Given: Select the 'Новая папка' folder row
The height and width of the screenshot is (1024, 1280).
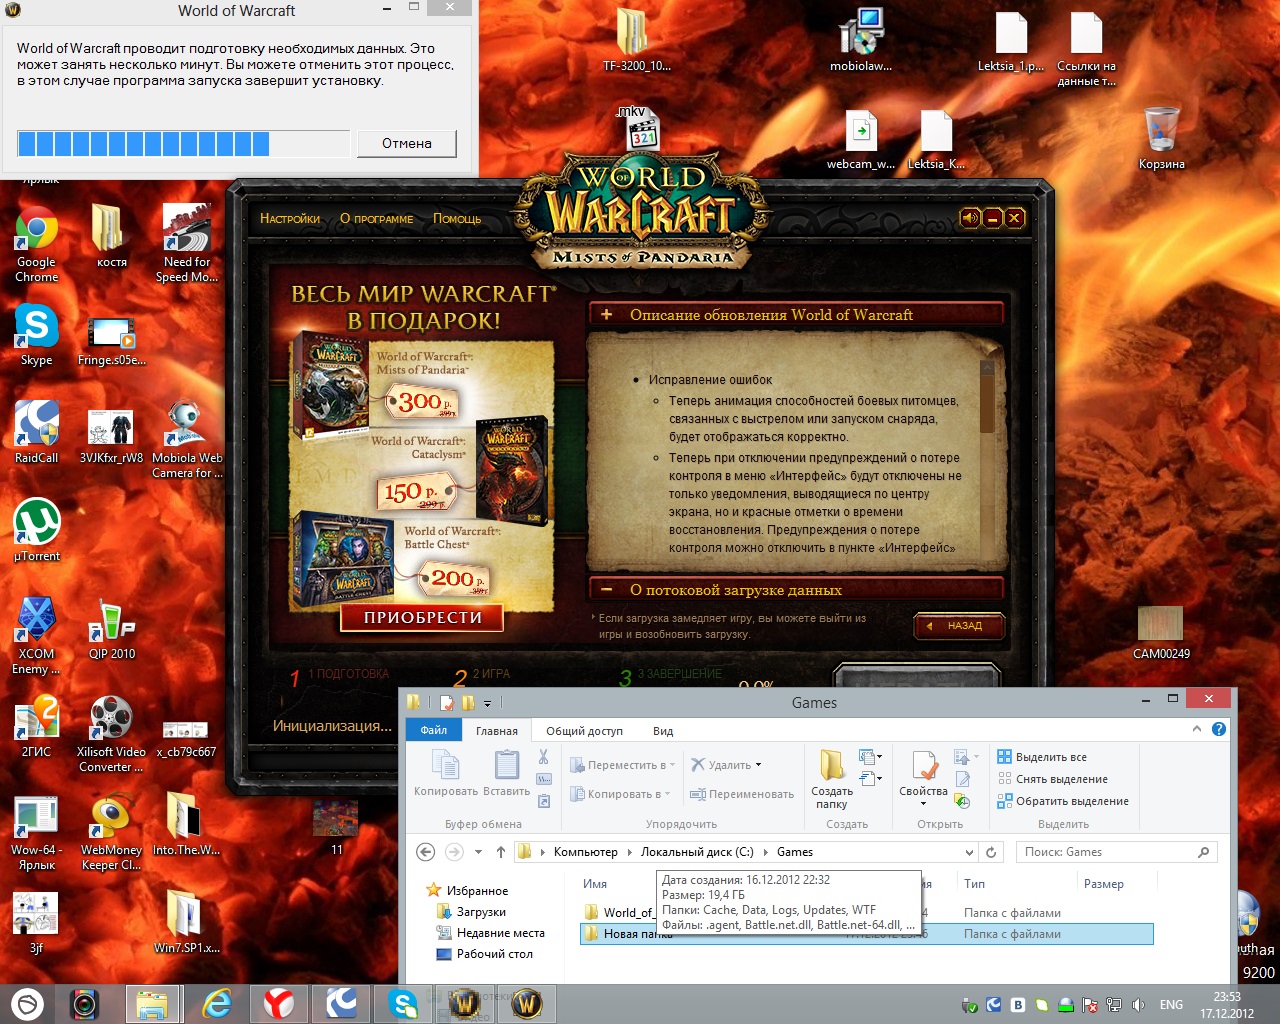Looking at the screenshot, I should [x=866, y=934].
